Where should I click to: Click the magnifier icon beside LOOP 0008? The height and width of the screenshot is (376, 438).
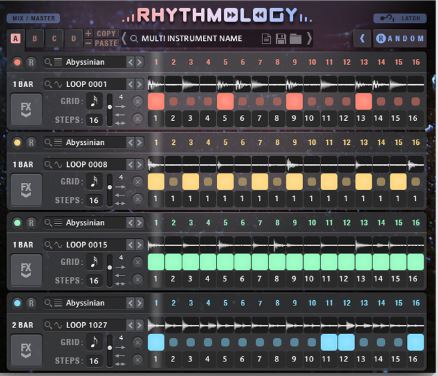pos(48,164)
